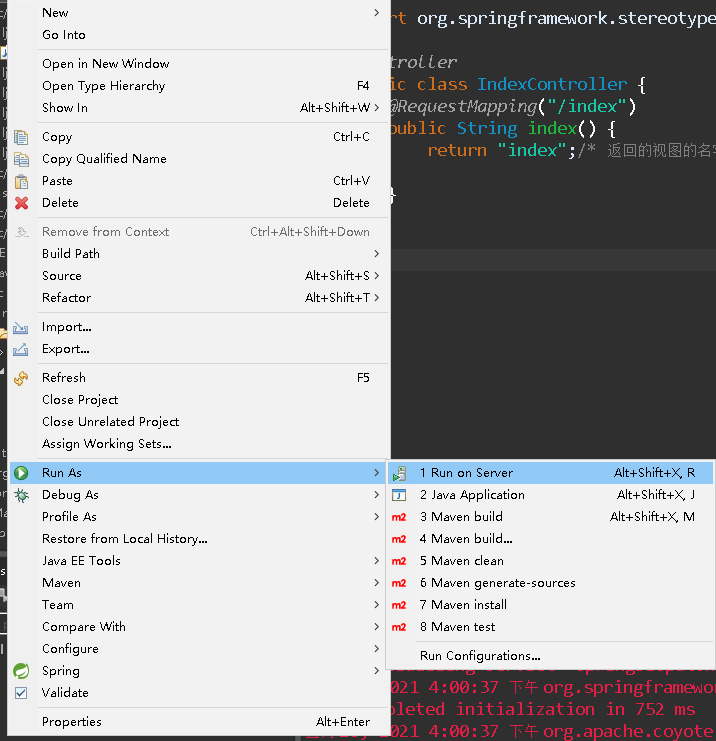Expand the New submenu arrow
Viewport: 716px width, 741px height.
click(x=377, y=13)
